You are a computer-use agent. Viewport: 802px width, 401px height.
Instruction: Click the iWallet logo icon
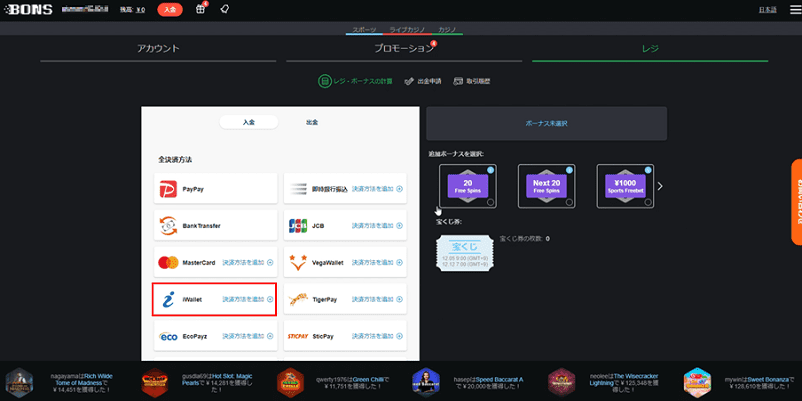click(168, 299)
